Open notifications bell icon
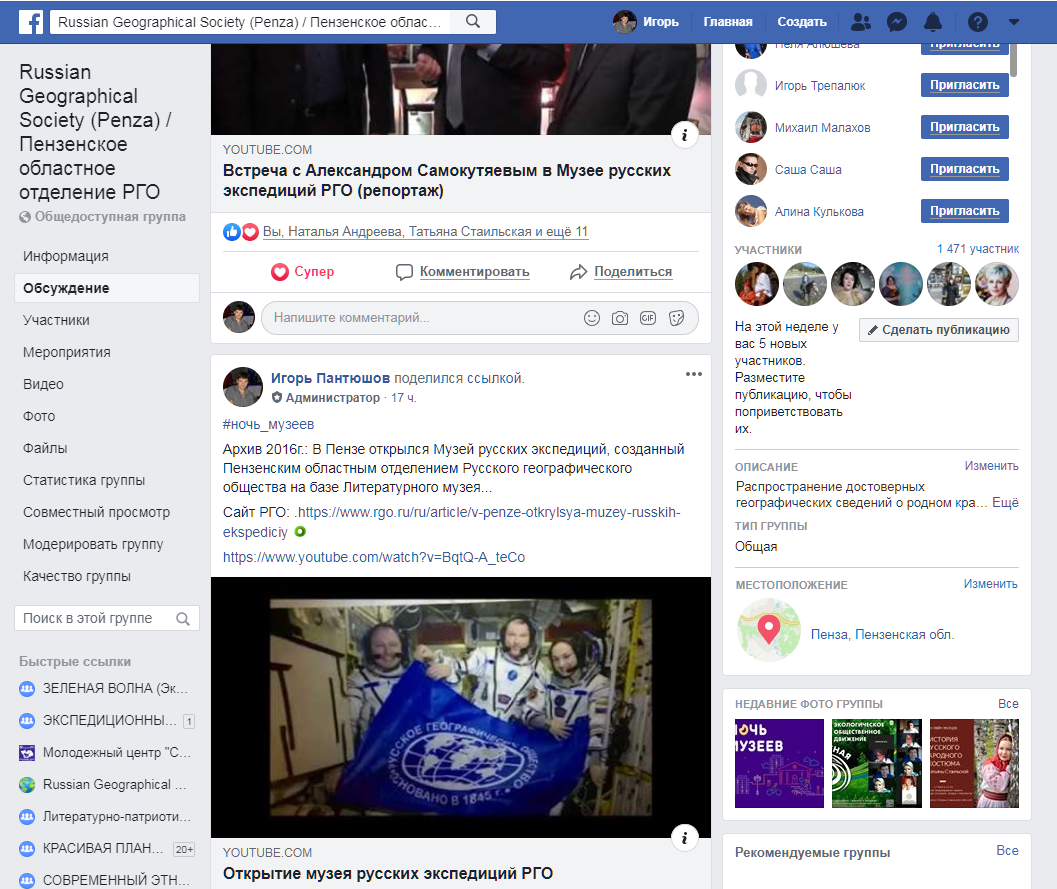The width and height of the screenshot is (1057, 889). click(933, 22)
